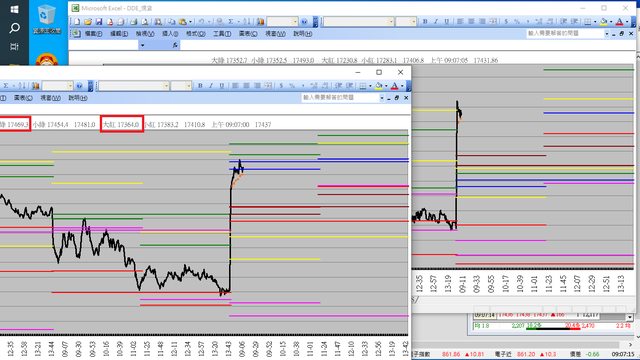Open the 工具(T) menu in back window
This screenshot has width=640, height=360.
coord(222,33)
